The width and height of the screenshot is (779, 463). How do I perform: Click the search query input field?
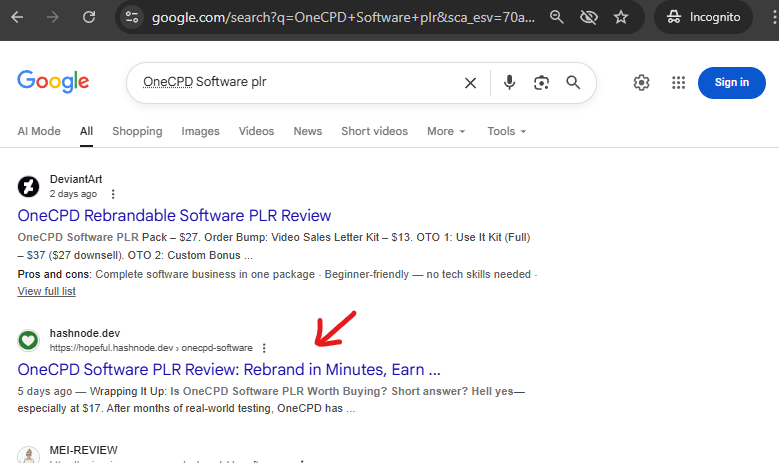pos(300,83)
